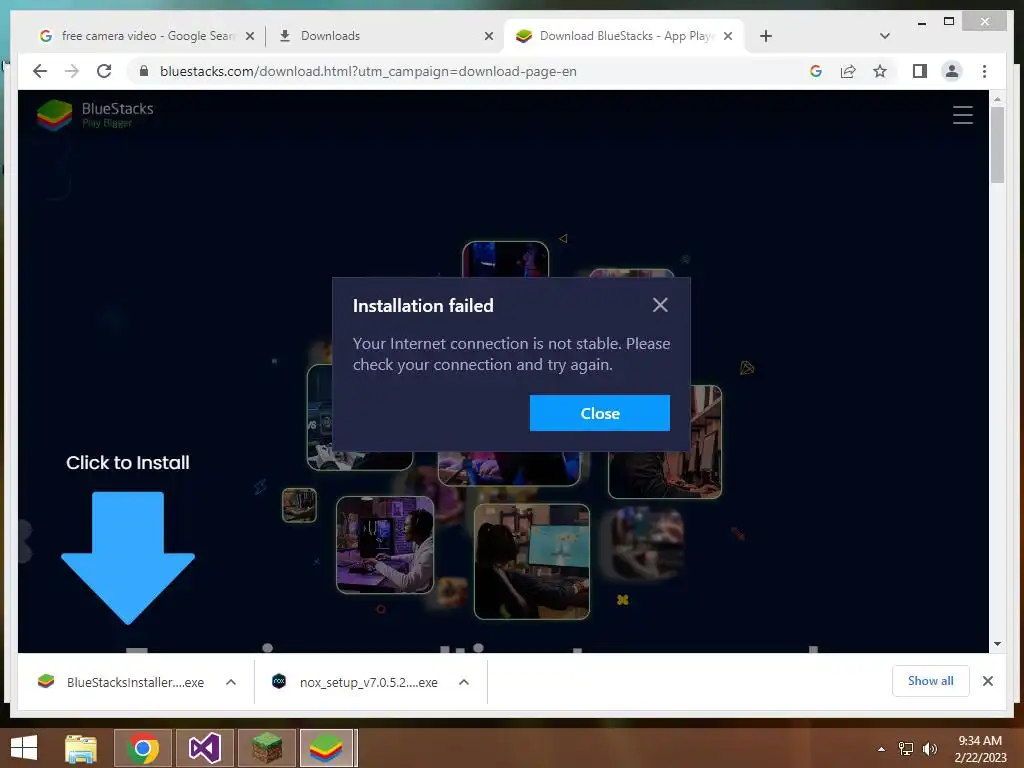Reload the BlueStacks download page
1024x768 pixels.
coord(104,71)
